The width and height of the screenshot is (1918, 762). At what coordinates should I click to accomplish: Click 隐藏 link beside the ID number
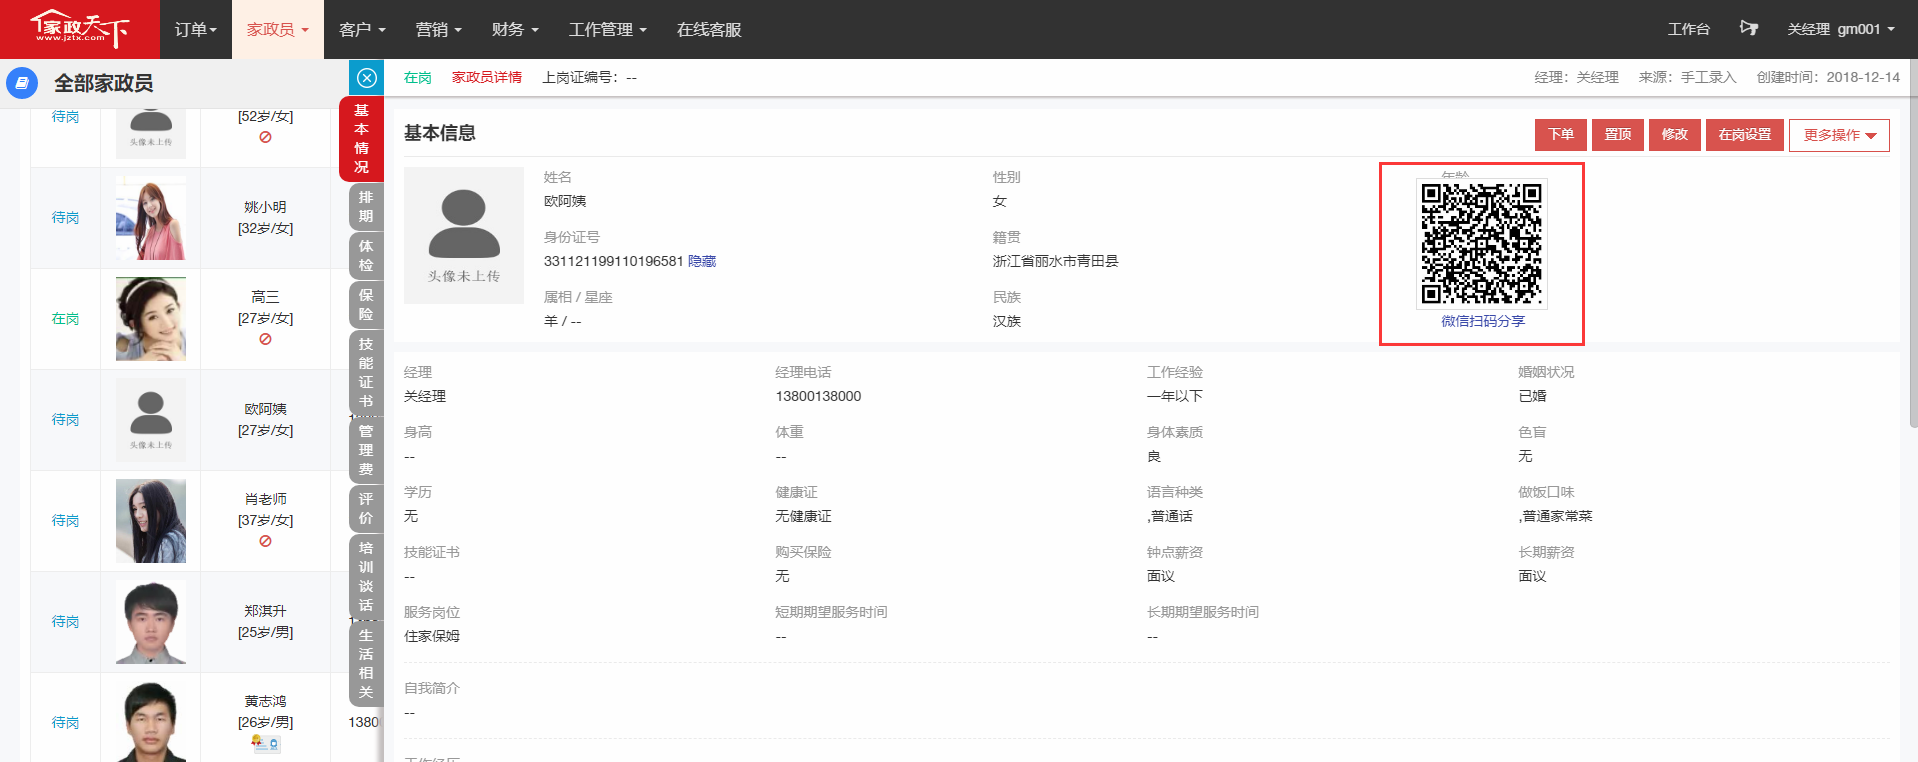[x=702, y=261]
